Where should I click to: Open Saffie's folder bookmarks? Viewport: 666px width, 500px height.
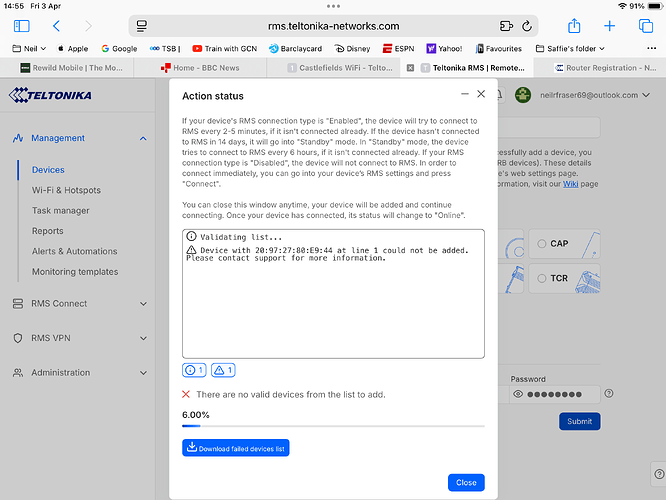pos(570,48)
